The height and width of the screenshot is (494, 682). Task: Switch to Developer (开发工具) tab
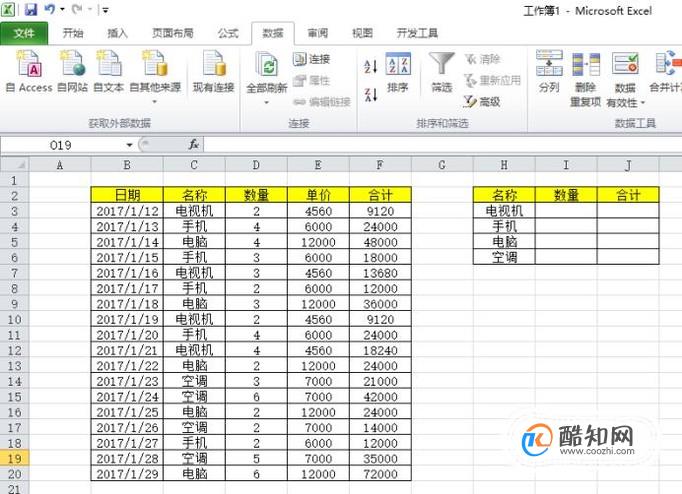417,33
